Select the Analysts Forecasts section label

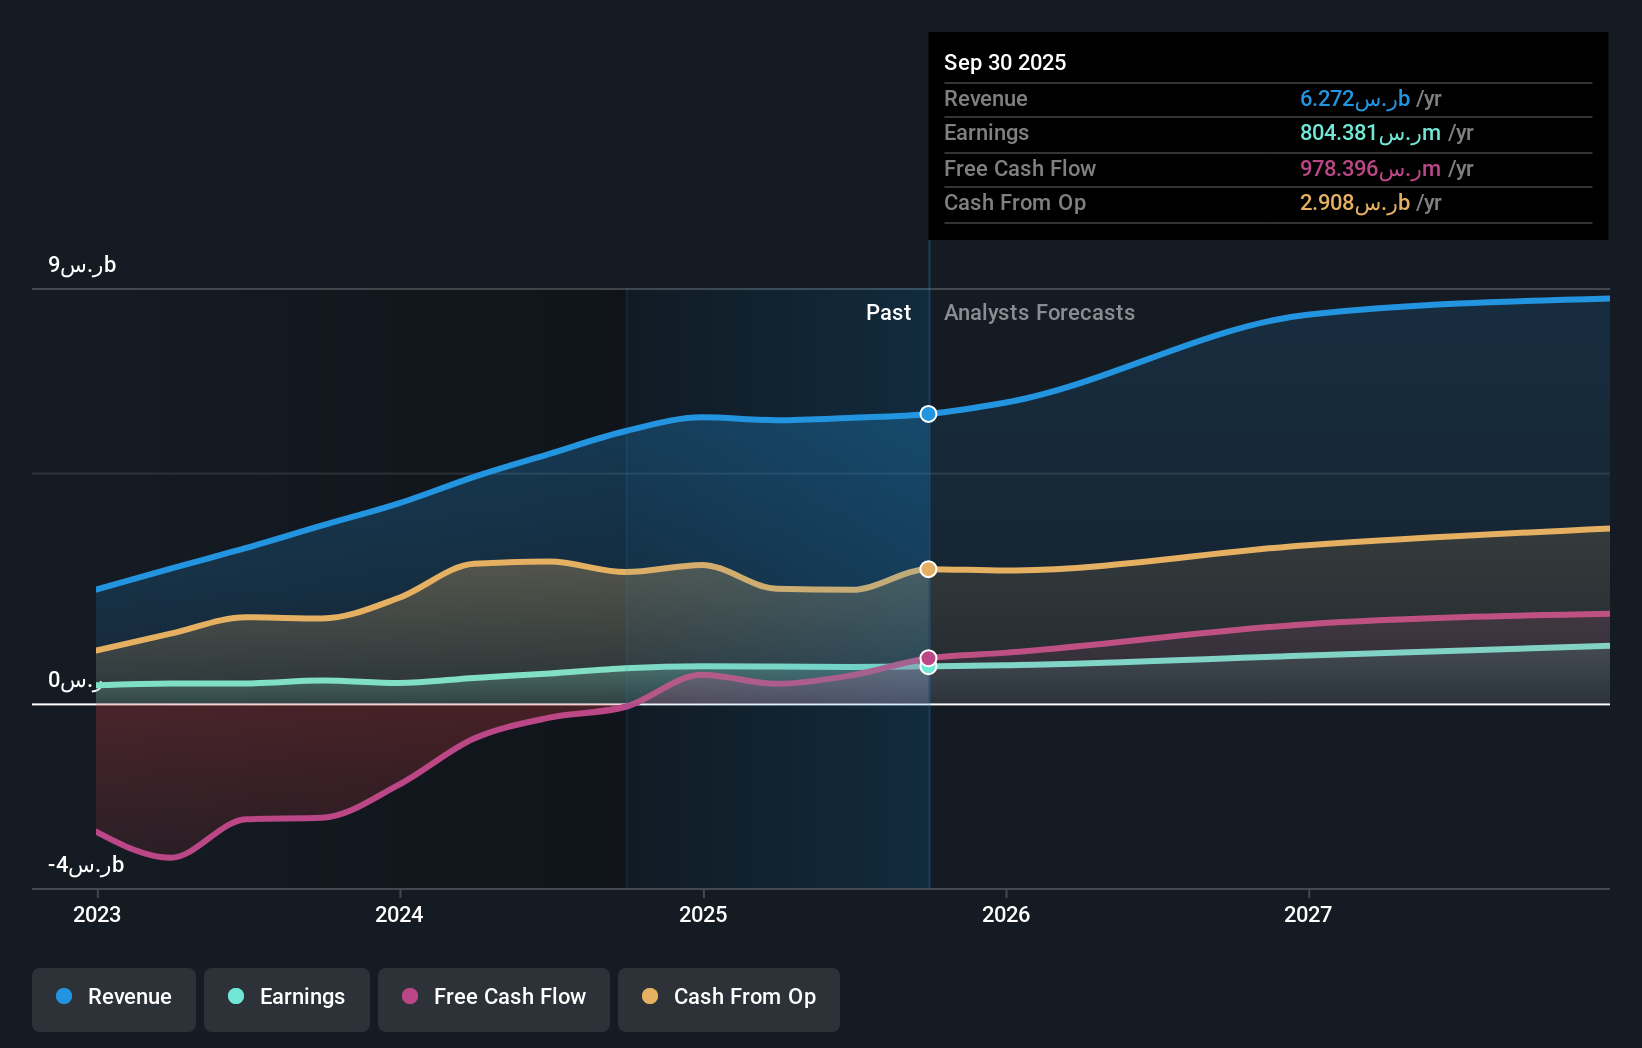(1039, 312)
